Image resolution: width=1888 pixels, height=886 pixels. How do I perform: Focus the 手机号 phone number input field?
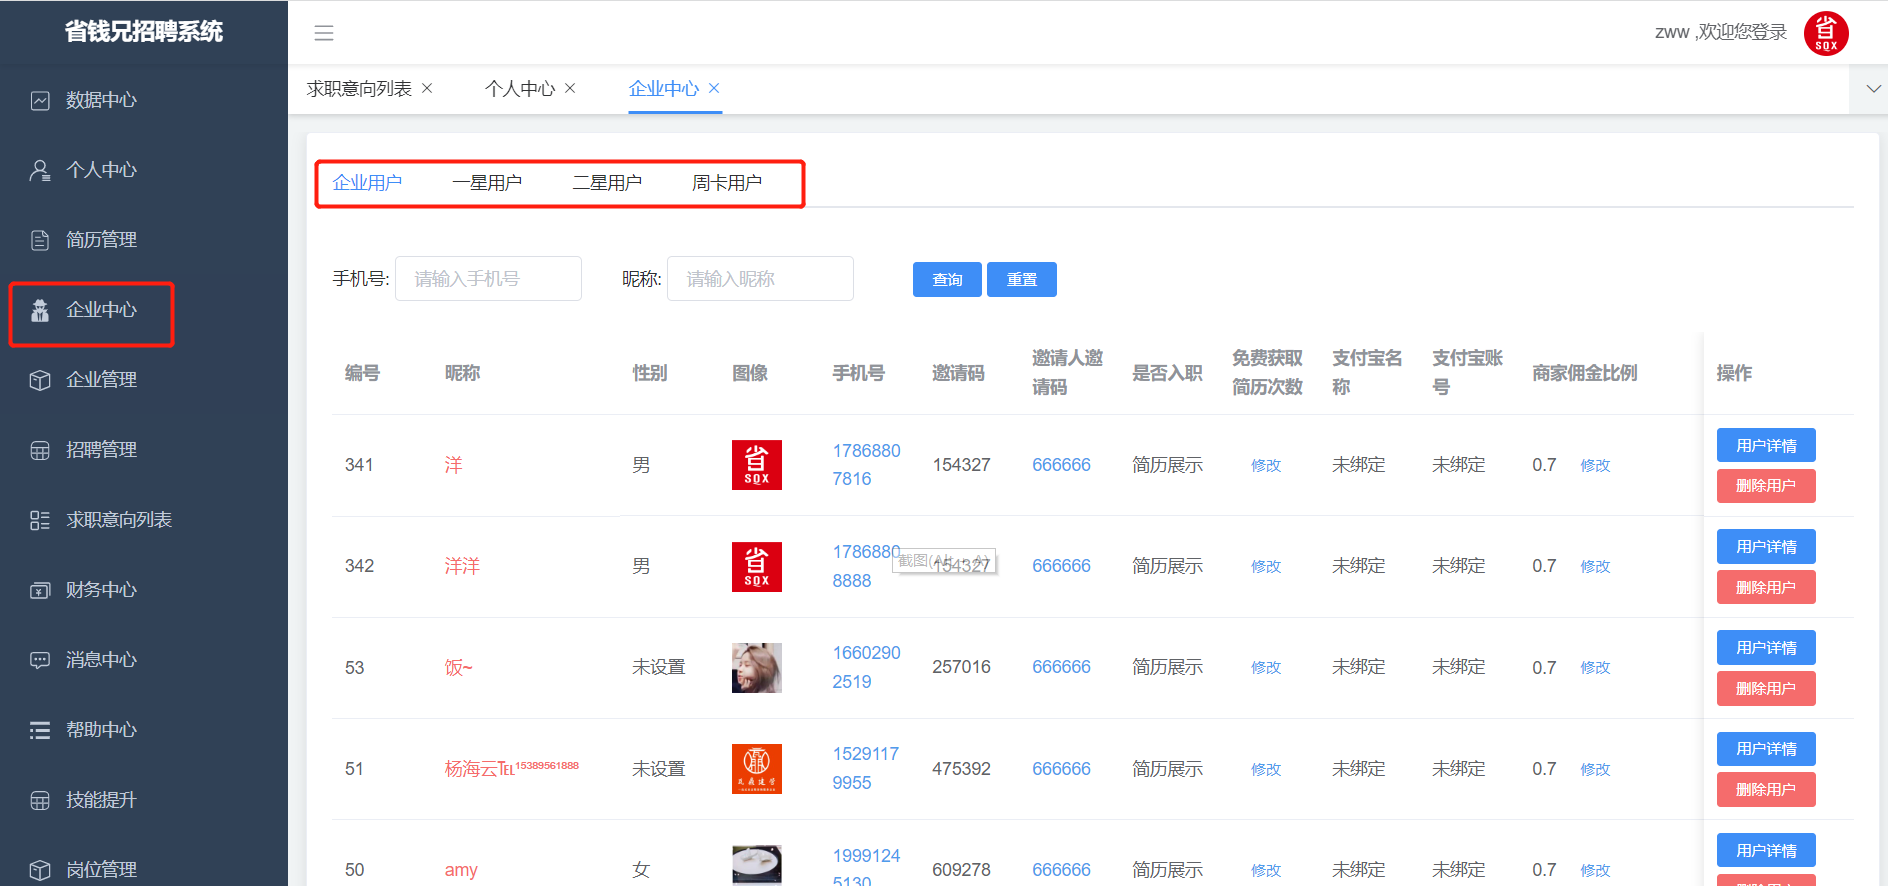[x=488, y=279]
